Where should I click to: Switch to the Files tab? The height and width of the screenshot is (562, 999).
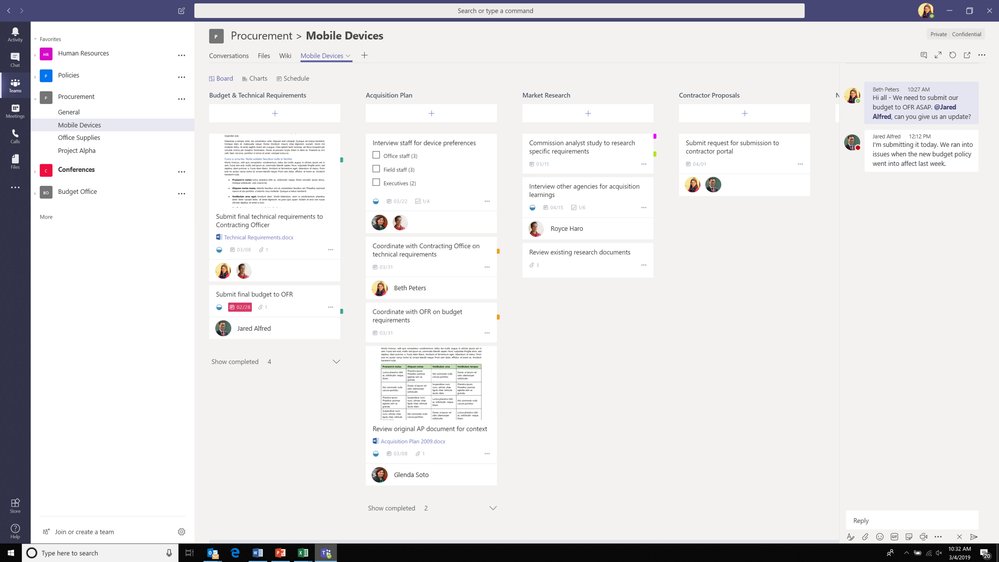[264, 56]
